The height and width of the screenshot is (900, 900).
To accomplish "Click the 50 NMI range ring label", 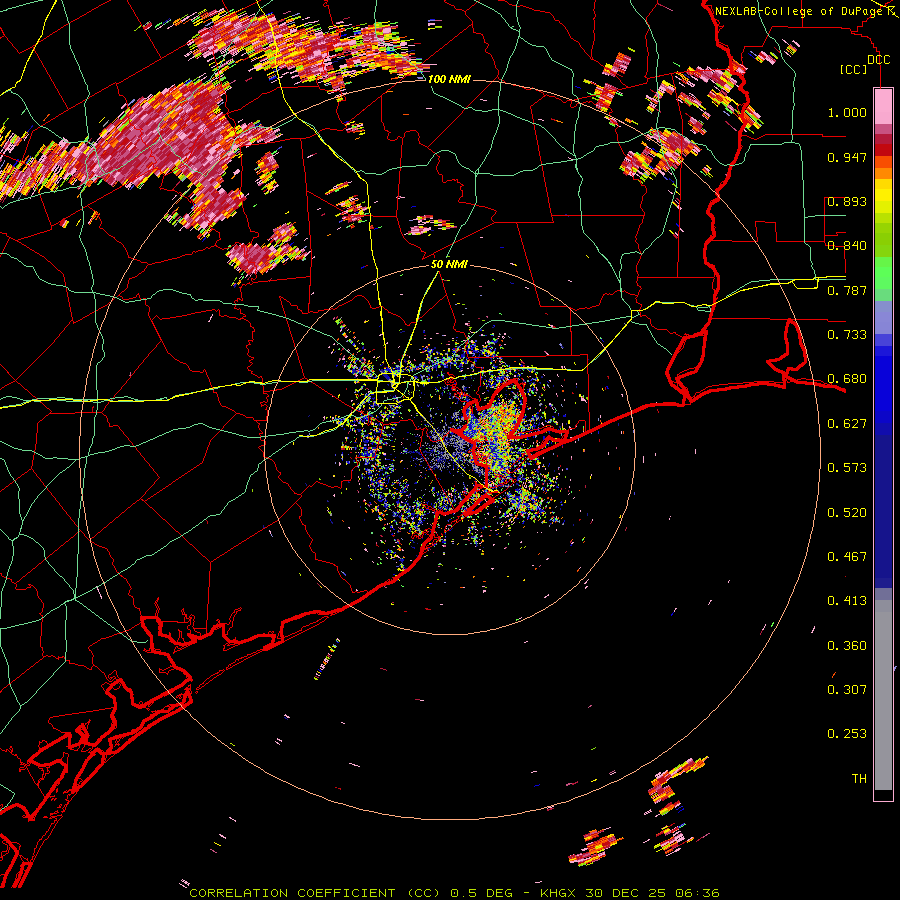I will tap(449, 264).
